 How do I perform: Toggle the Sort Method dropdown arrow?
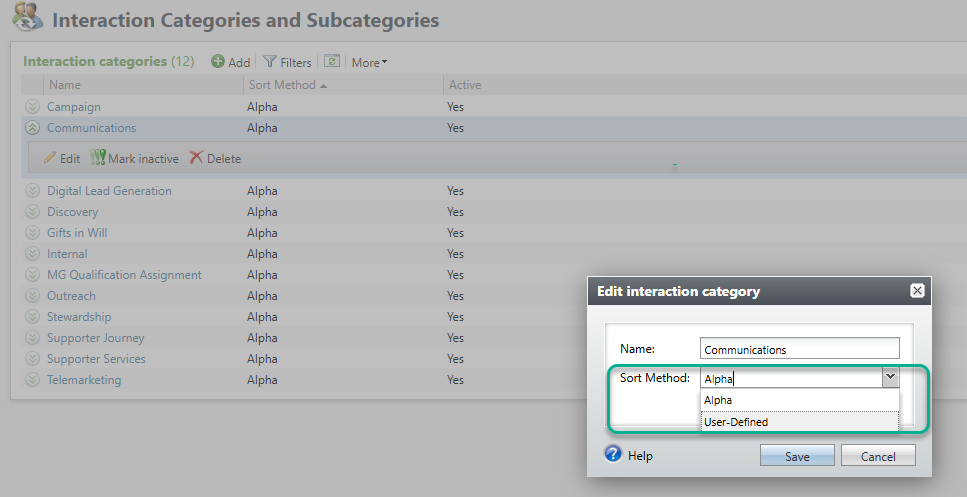890,377
